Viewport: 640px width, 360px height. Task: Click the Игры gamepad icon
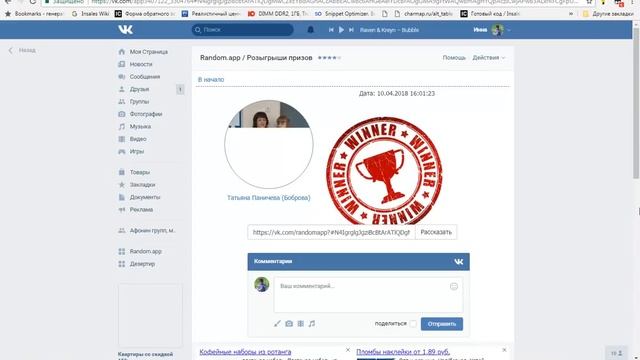(122, 151)
